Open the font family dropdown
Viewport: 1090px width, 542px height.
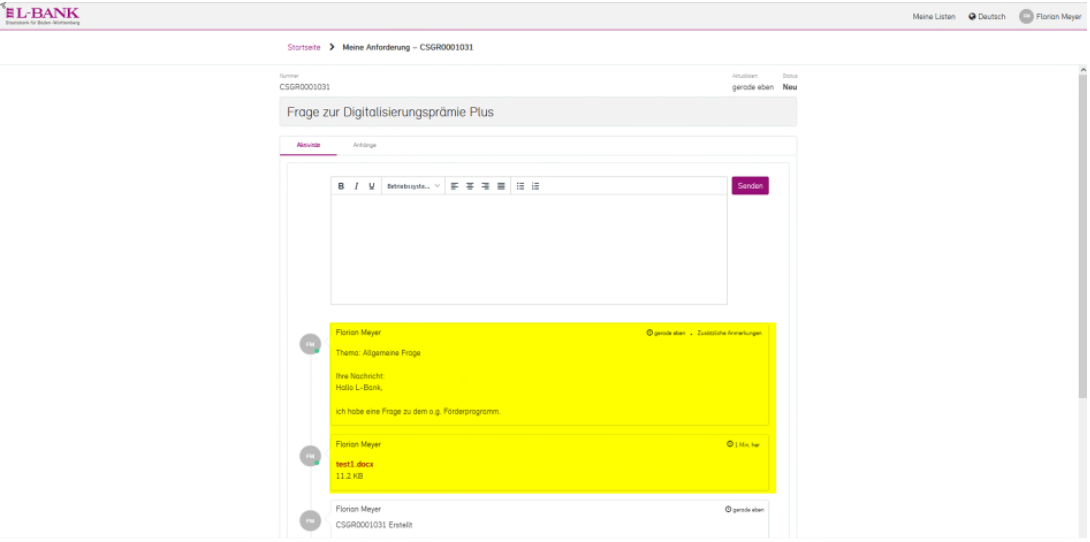tap(413, 186)
